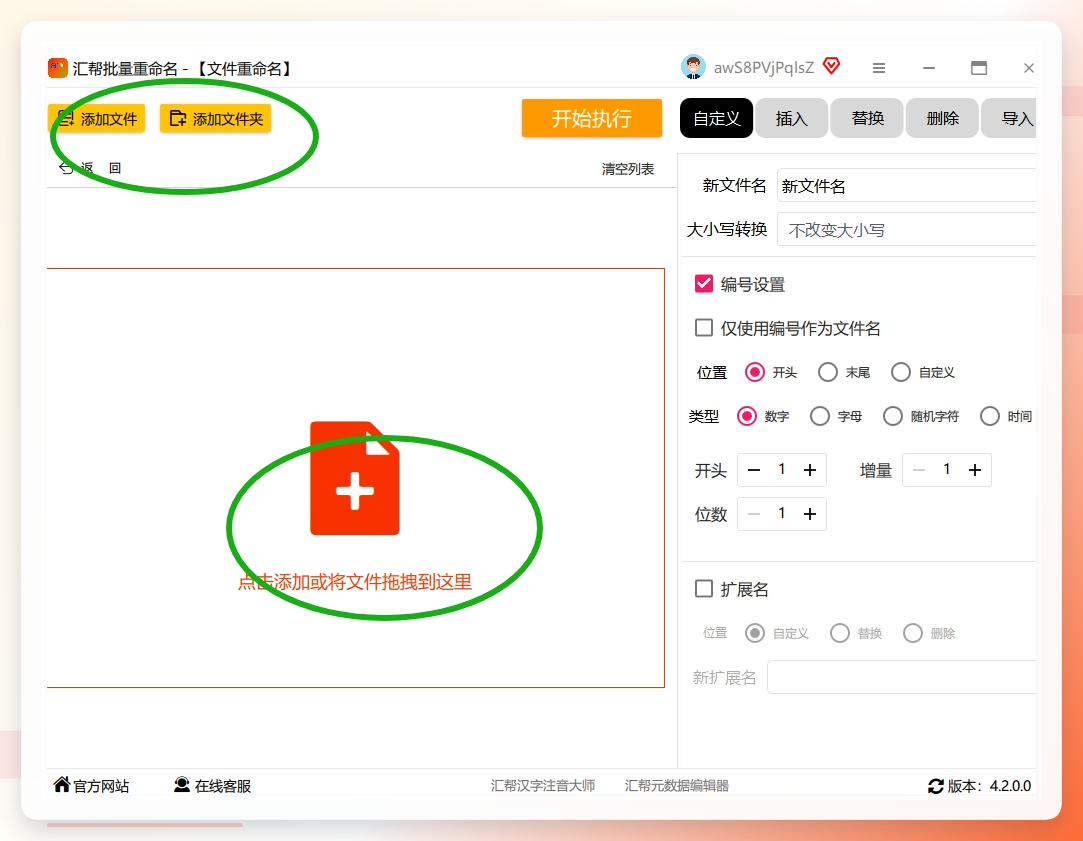Select extension 替换 radio button
The image size is (1083, 841).
point(840,633)
